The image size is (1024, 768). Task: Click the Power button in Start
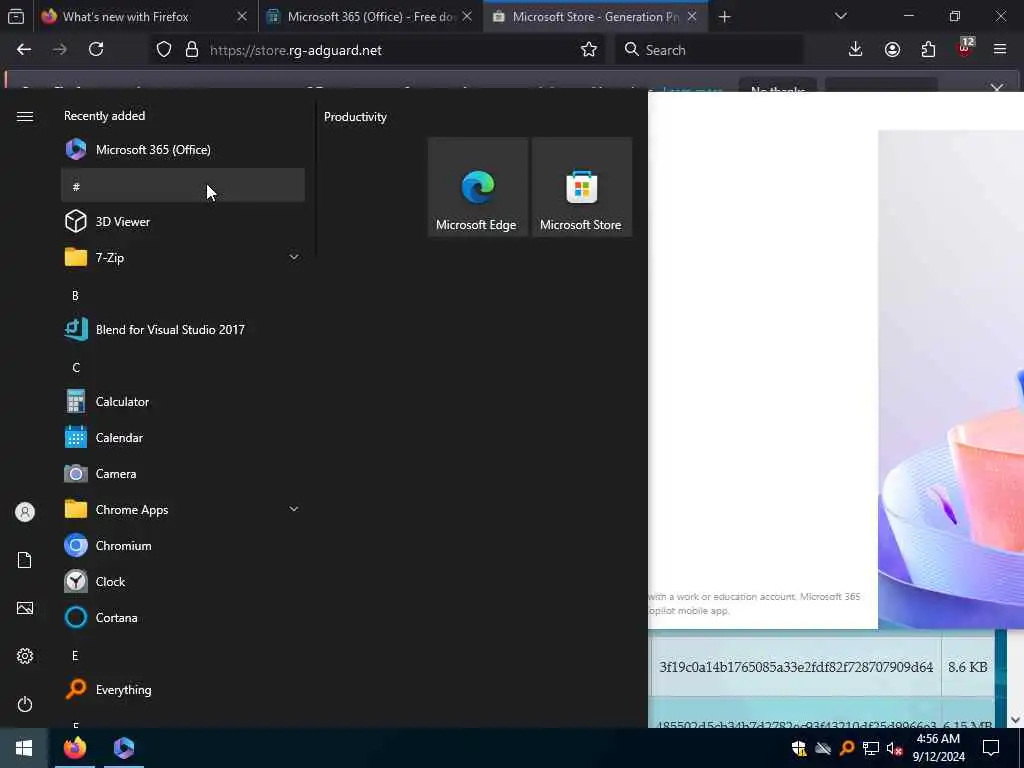tap(25, 704)
